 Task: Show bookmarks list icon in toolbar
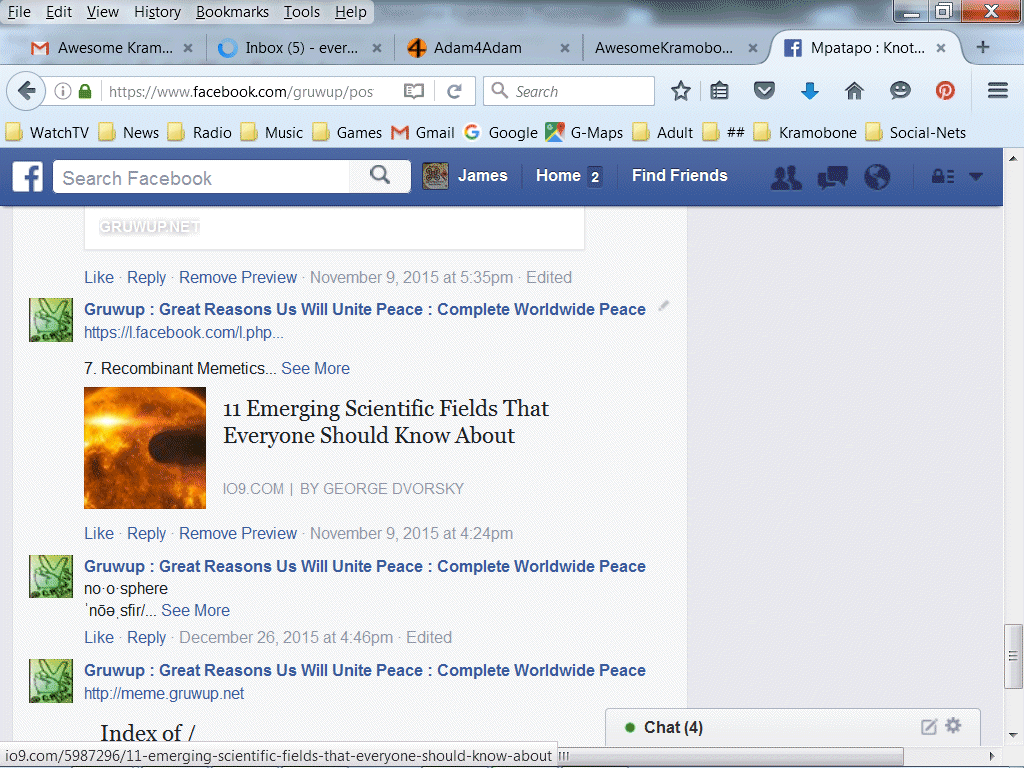(720, 91)
